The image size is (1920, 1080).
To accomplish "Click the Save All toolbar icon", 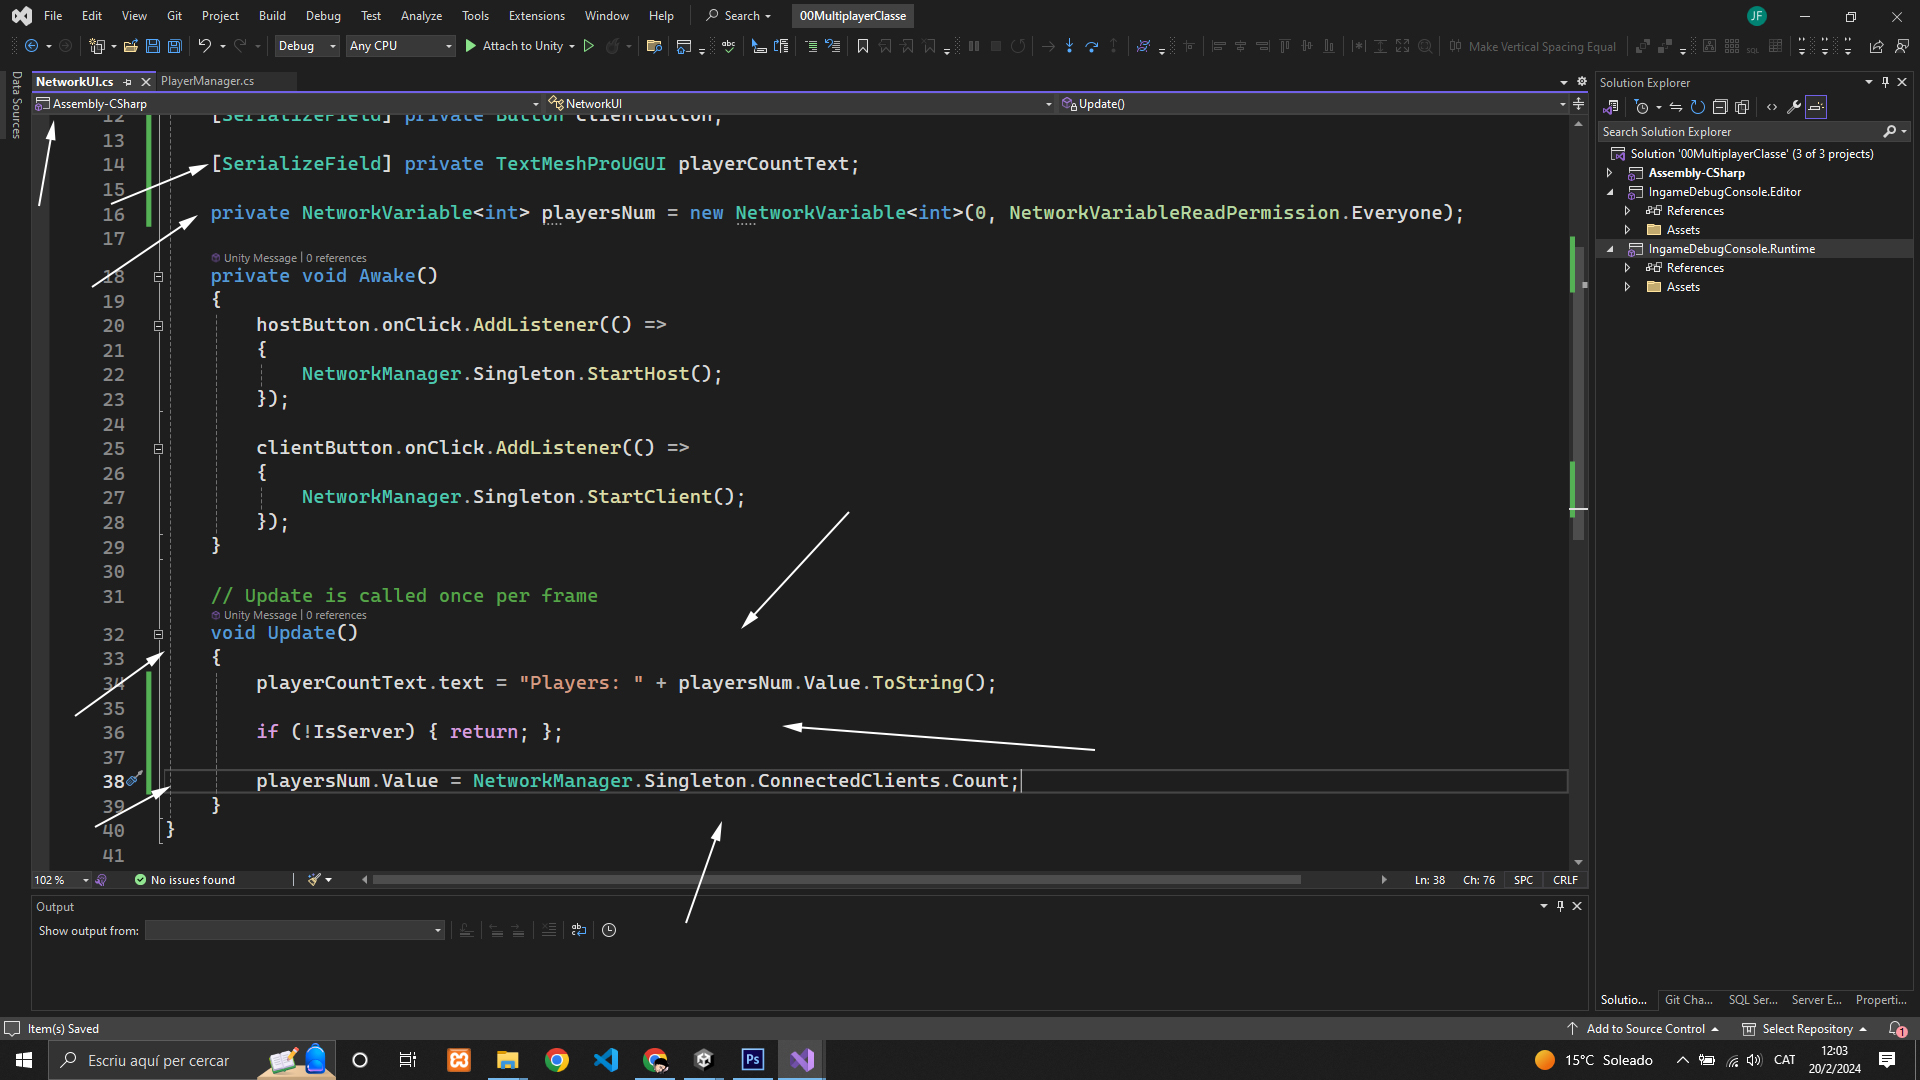I will [175, 46].
